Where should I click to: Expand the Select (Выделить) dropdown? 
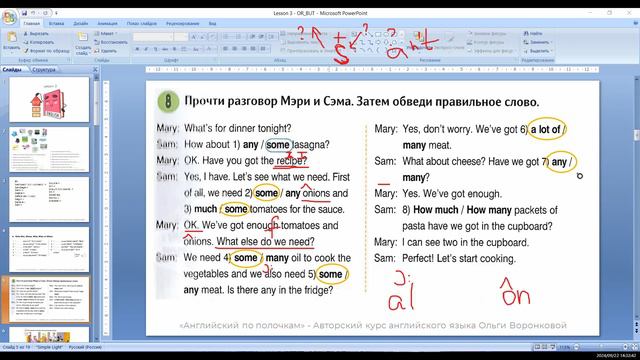(x=538, y=51)
